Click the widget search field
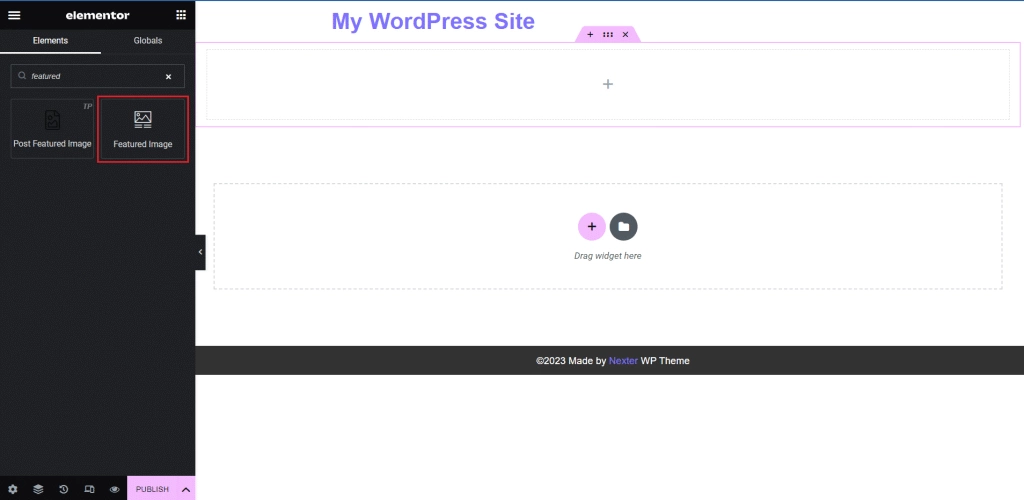 coord(97,76)
